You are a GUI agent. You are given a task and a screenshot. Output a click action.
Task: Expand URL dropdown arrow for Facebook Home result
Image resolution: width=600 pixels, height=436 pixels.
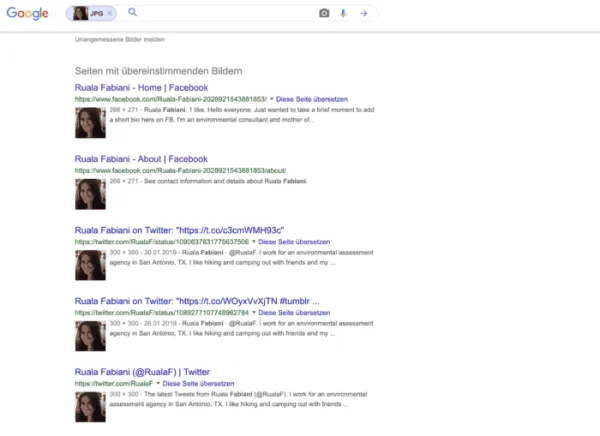coord(272,99)
